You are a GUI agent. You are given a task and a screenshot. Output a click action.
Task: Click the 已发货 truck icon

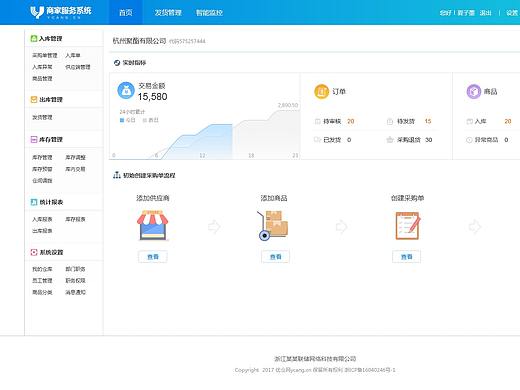coord(317,140)
